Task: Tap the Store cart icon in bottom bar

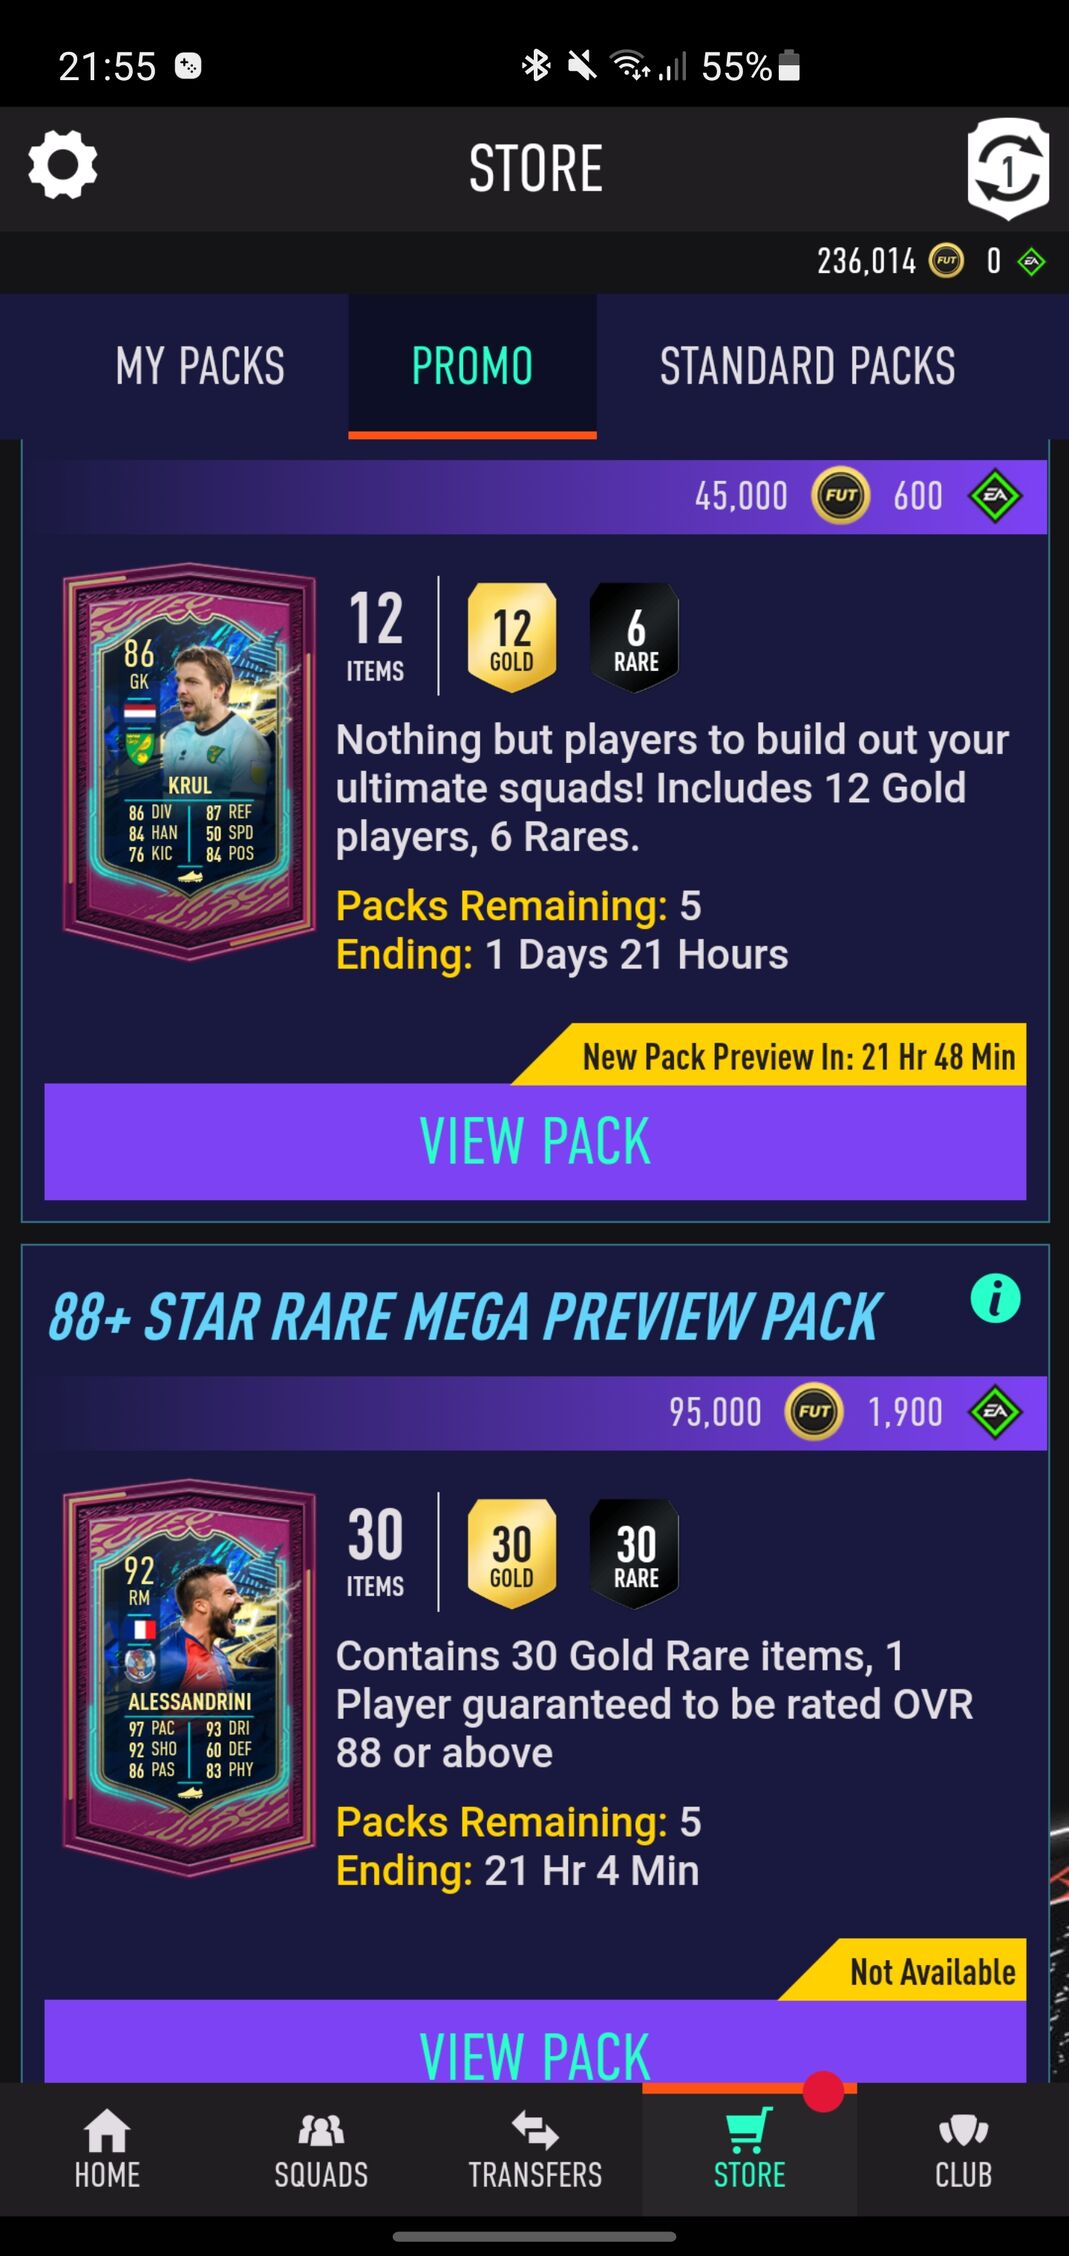Action: tap(749, 2130)
